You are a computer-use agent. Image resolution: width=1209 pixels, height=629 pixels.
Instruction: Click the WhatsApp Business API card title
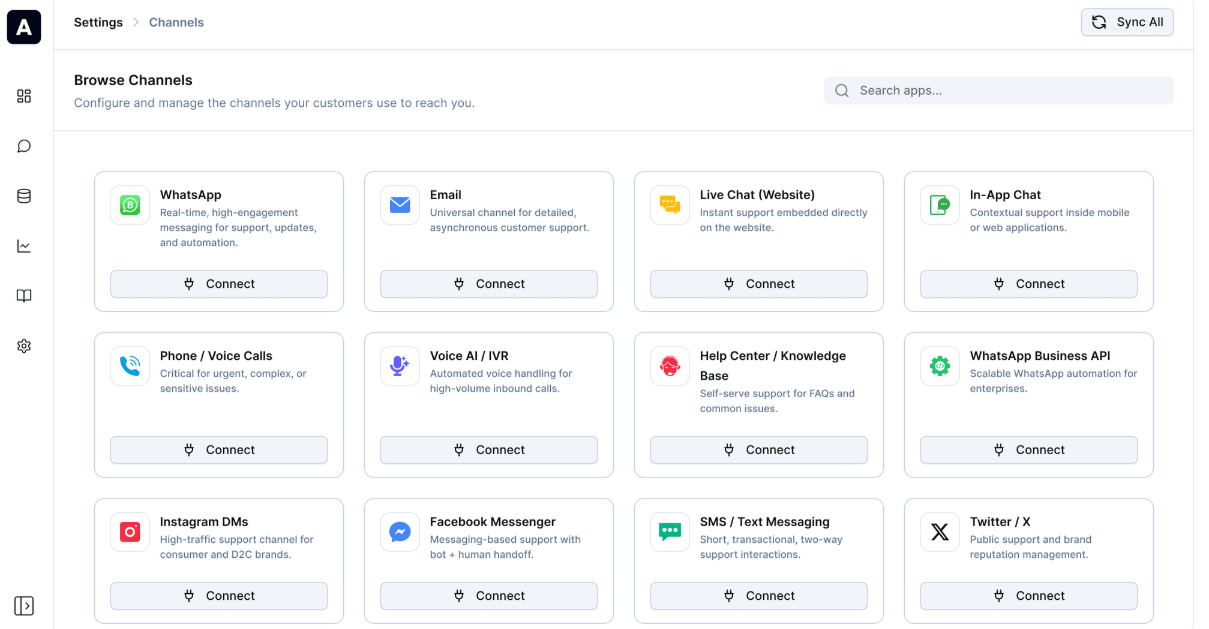pyautogui.click(x=1040, y=356)
